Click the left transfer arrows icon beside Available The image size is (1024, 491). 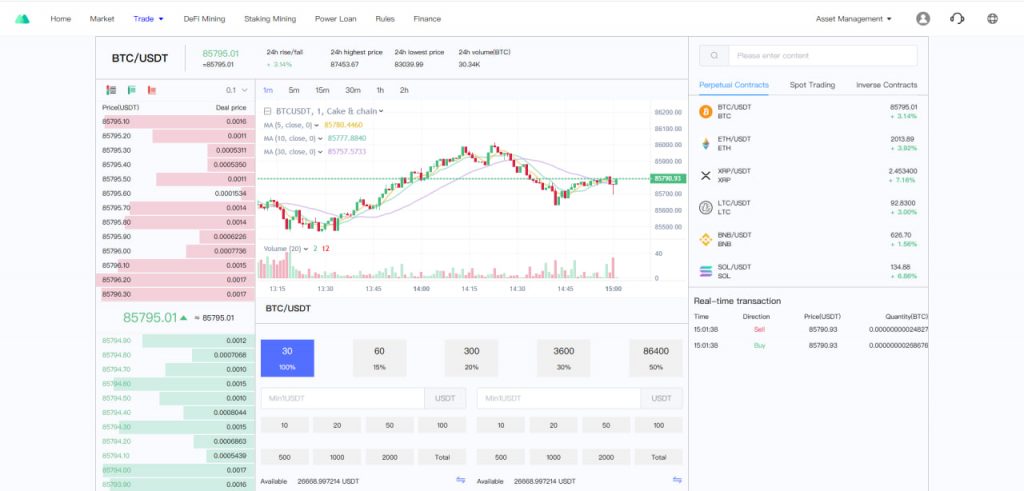click(x=461, y=480)
